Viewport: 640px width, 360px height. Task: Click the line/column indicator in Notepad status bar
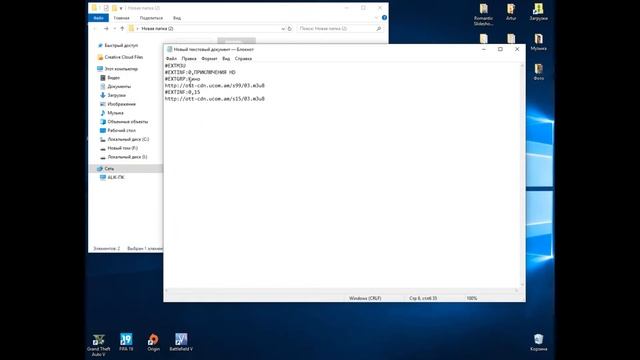pos(423,298)
